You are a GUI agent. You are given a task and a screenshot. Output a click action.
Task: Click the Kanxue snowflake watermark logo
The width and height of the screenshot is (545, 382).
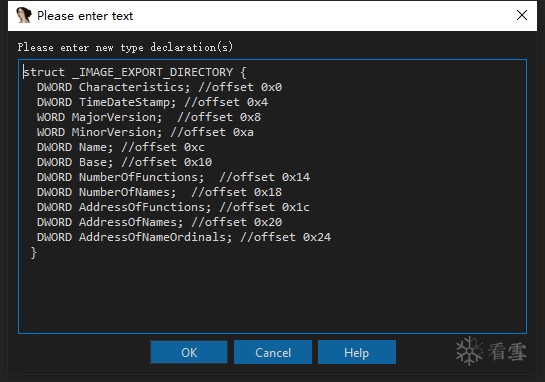click(x=469, y=351)
